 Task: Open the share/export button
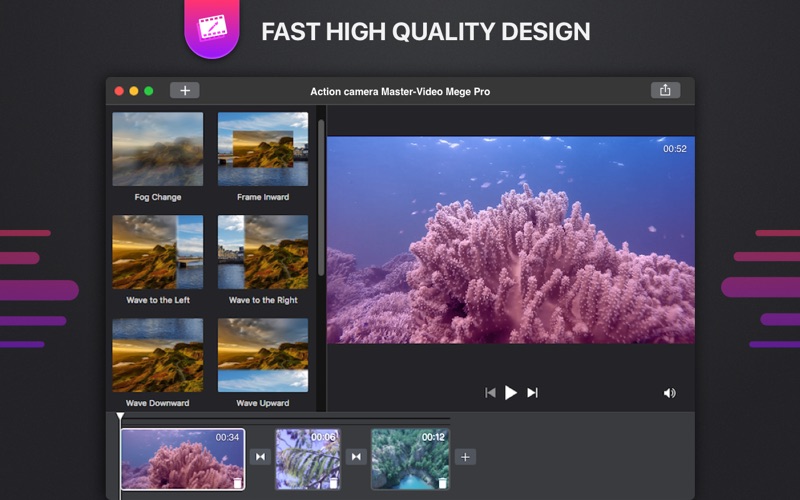point(665,90)
